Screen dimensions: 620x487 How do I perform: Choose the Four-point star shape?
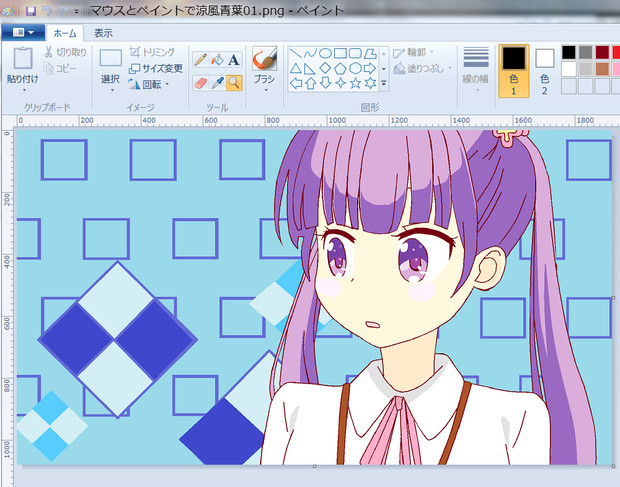[x=340, y=83]
